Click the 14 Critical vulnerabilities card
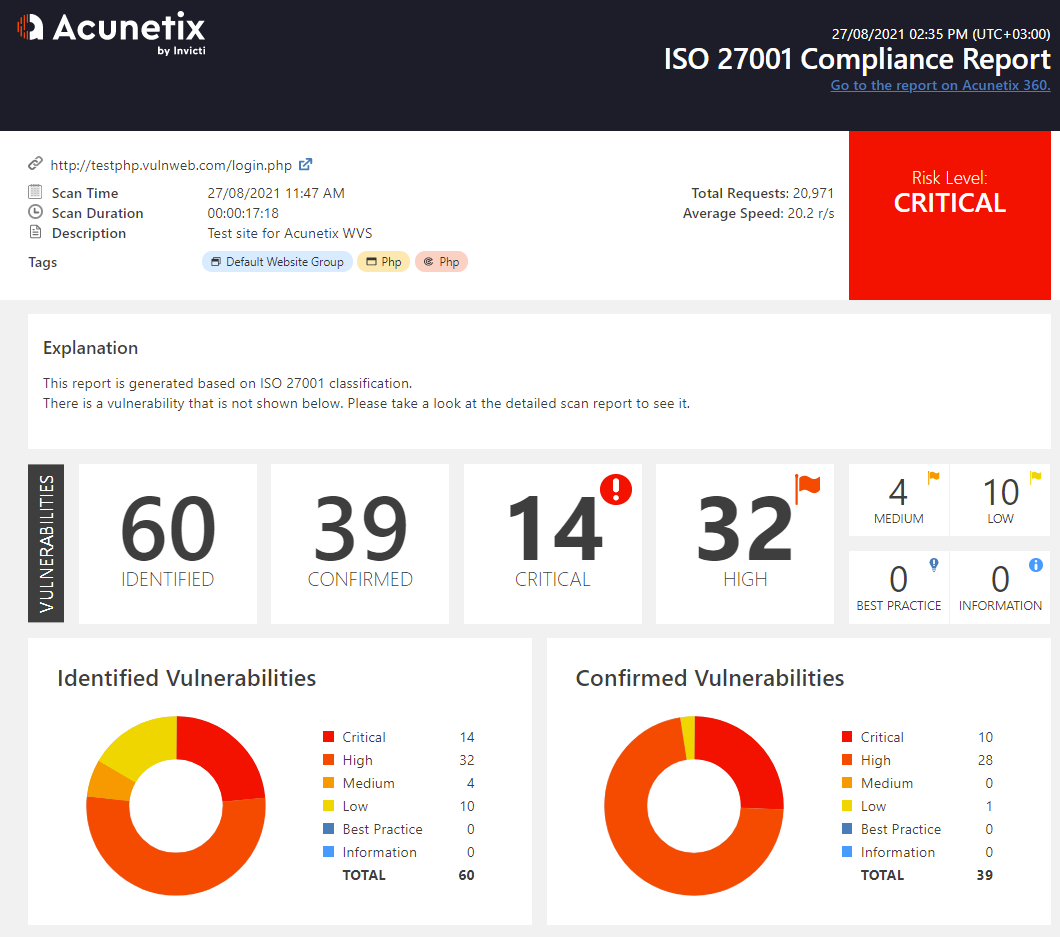The height and width of the screenshot is (937, 1060). (x=553, y=544)
